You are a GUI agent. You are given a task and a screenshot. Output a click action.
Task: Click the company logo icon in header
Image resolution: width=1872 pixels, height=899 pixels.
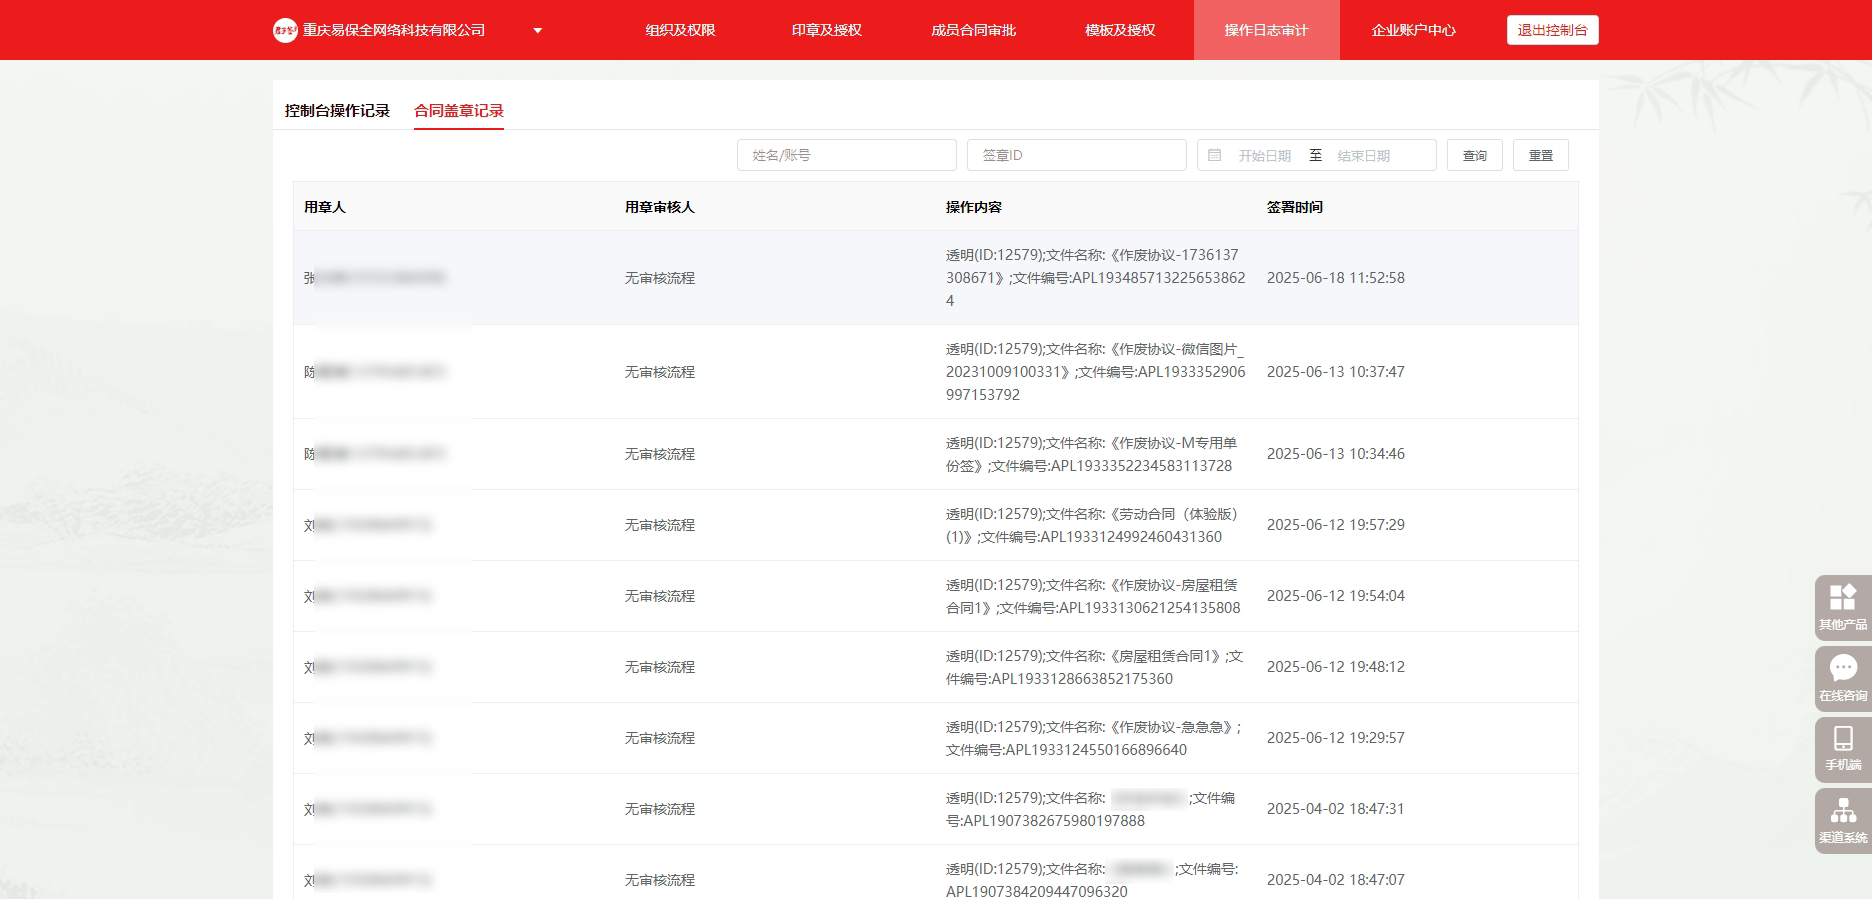pyautogui.click(x=285, y=30)
